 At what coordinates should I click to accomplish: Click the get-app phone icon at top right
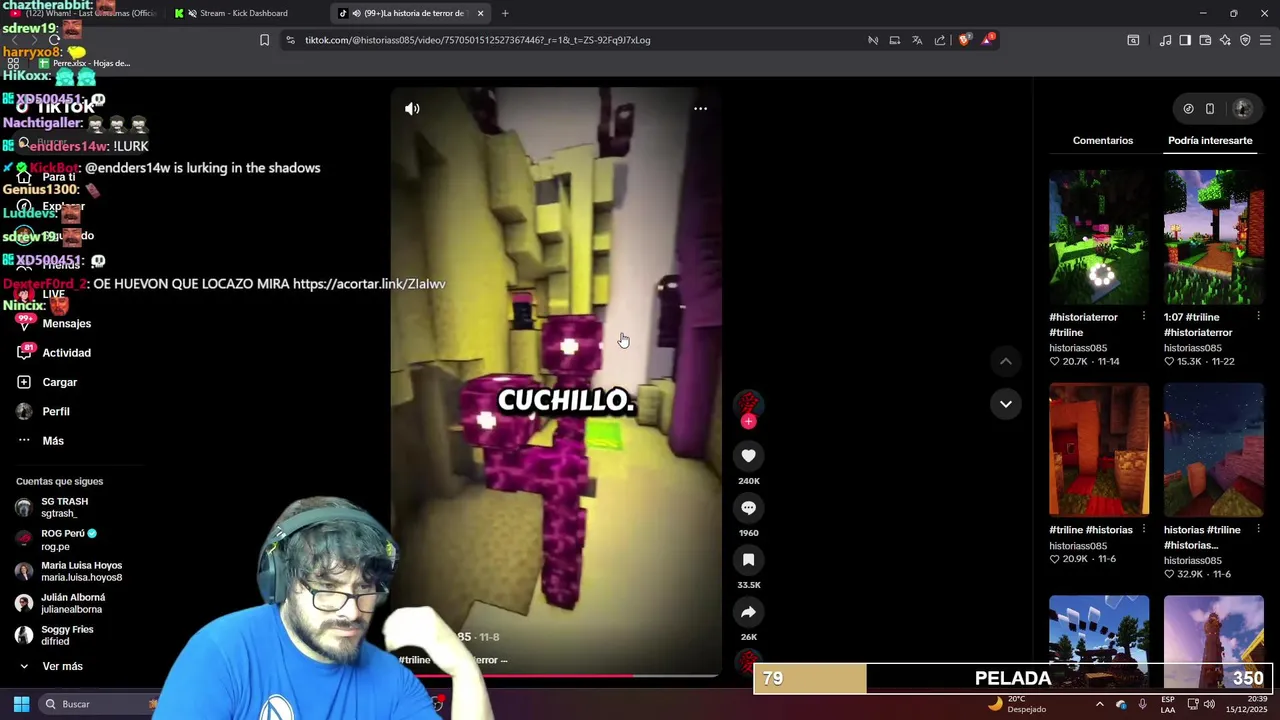coord(1210,108)
